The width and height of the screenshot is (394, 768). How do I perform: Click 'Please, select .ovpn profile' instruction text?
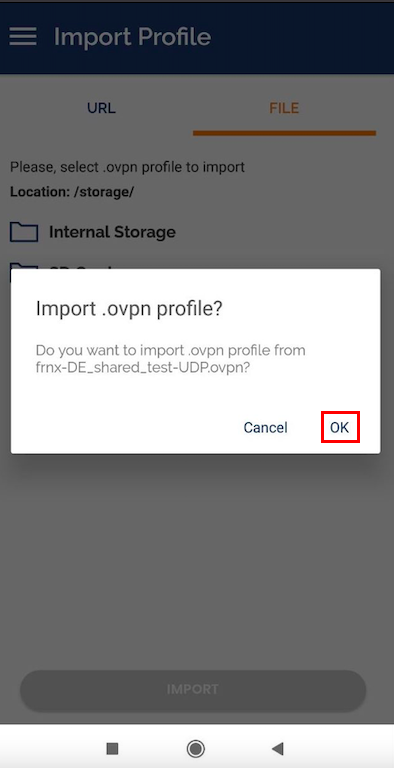pyautogui.click(x=127, y=167)
